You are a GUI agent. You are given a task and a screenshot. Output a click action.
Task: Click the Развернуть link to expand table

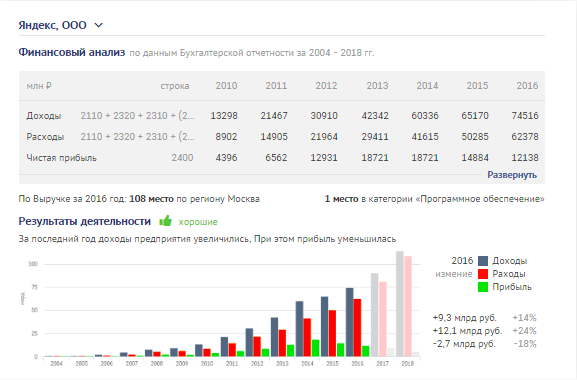(x=512, y=175)
